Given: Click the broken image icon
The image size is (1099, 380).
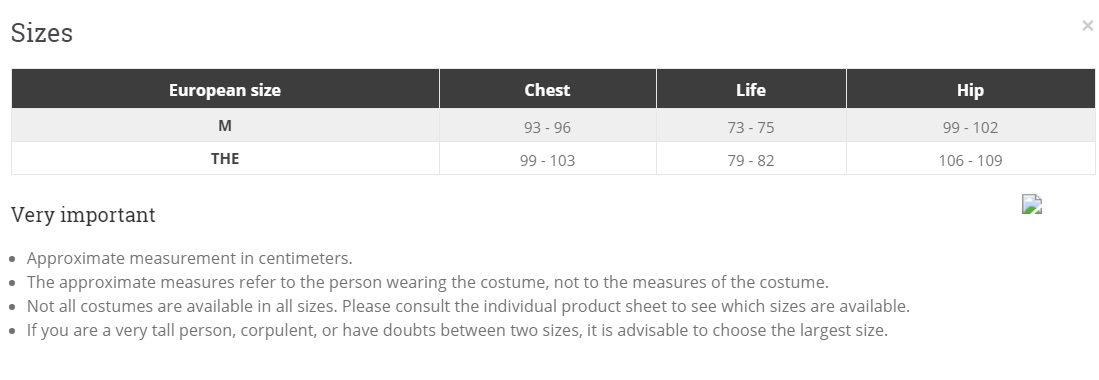Looking at the screenshot, I should [x=1032, y=204].
